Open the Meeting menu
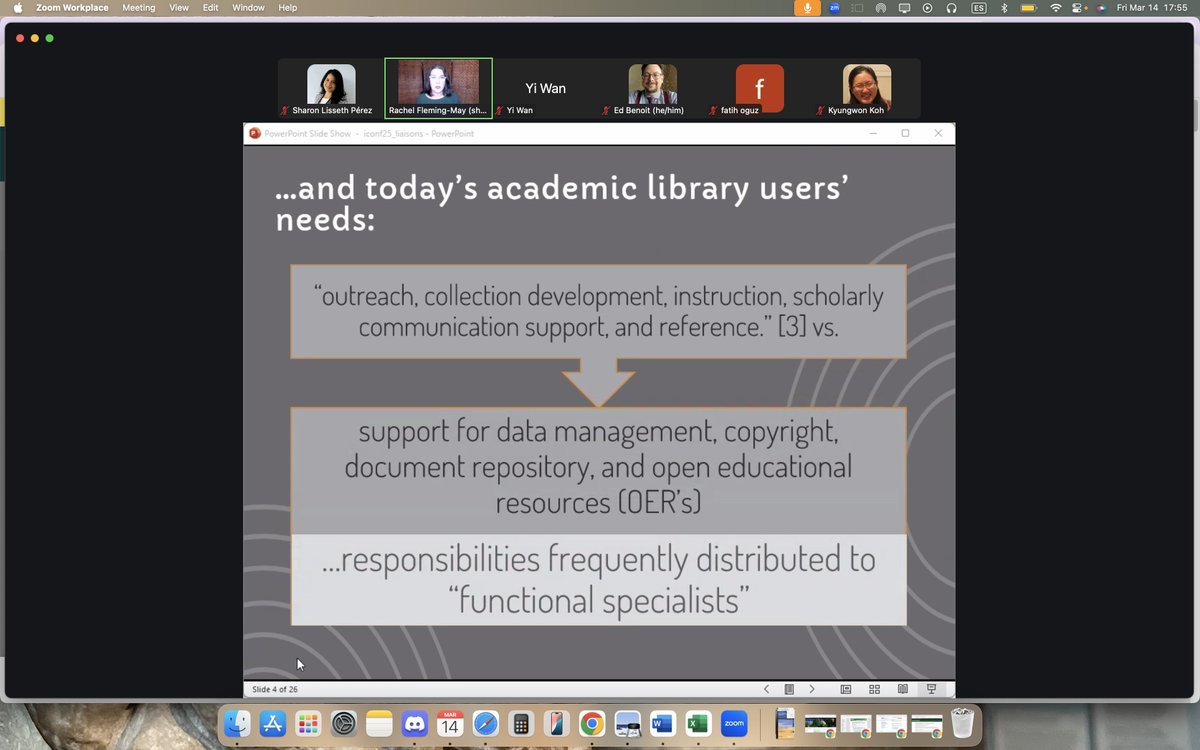 pyautogui.click(x=139, y=8)
